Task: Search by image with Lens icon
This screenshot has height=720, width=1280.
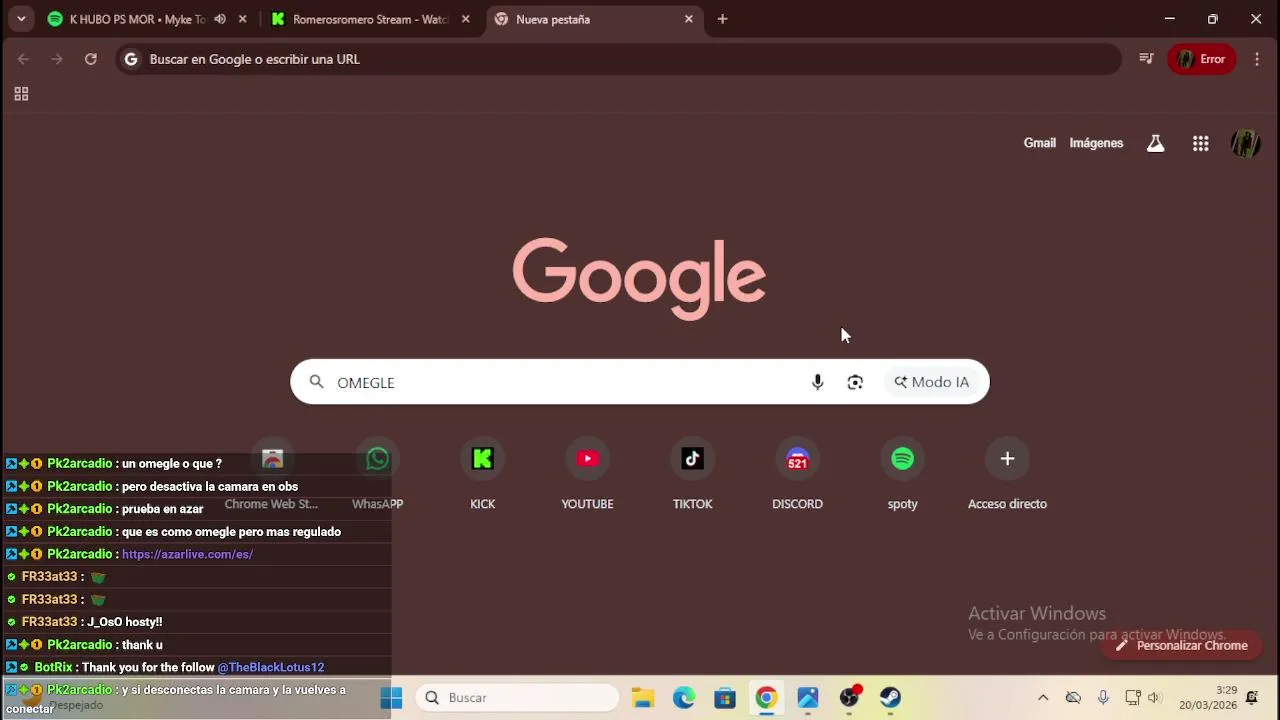Action: pyautogui.click(x=855, y=382)
